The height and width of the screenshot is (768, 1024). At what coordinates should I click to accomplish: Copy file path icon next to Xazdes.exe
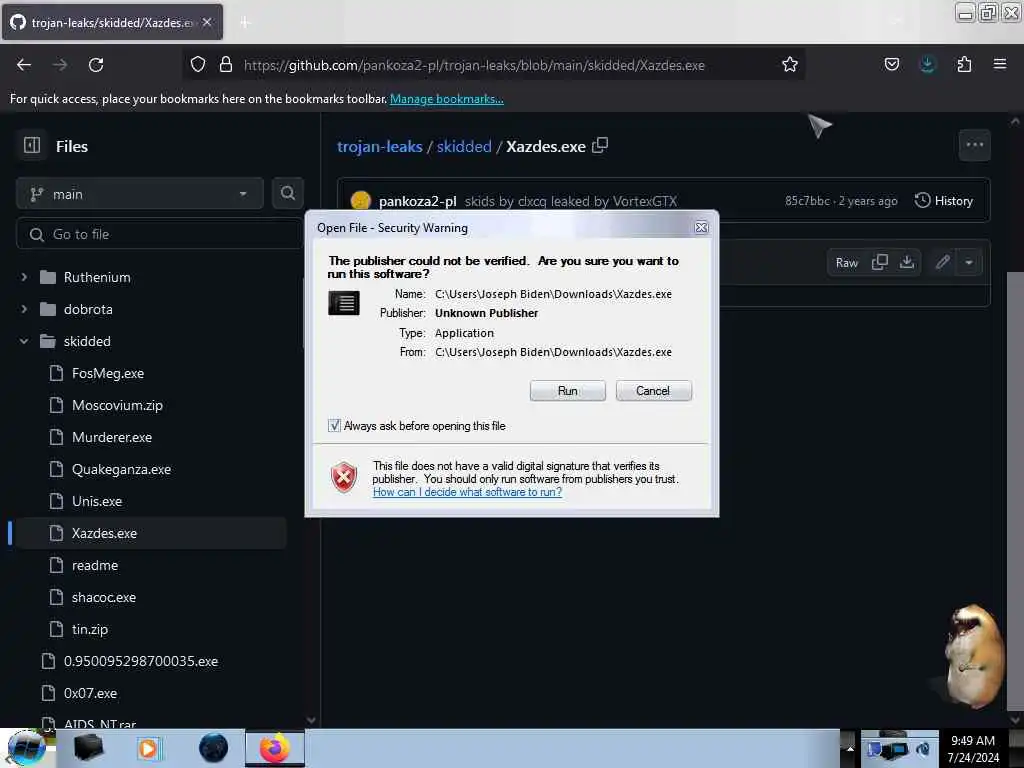coord(600,145)
